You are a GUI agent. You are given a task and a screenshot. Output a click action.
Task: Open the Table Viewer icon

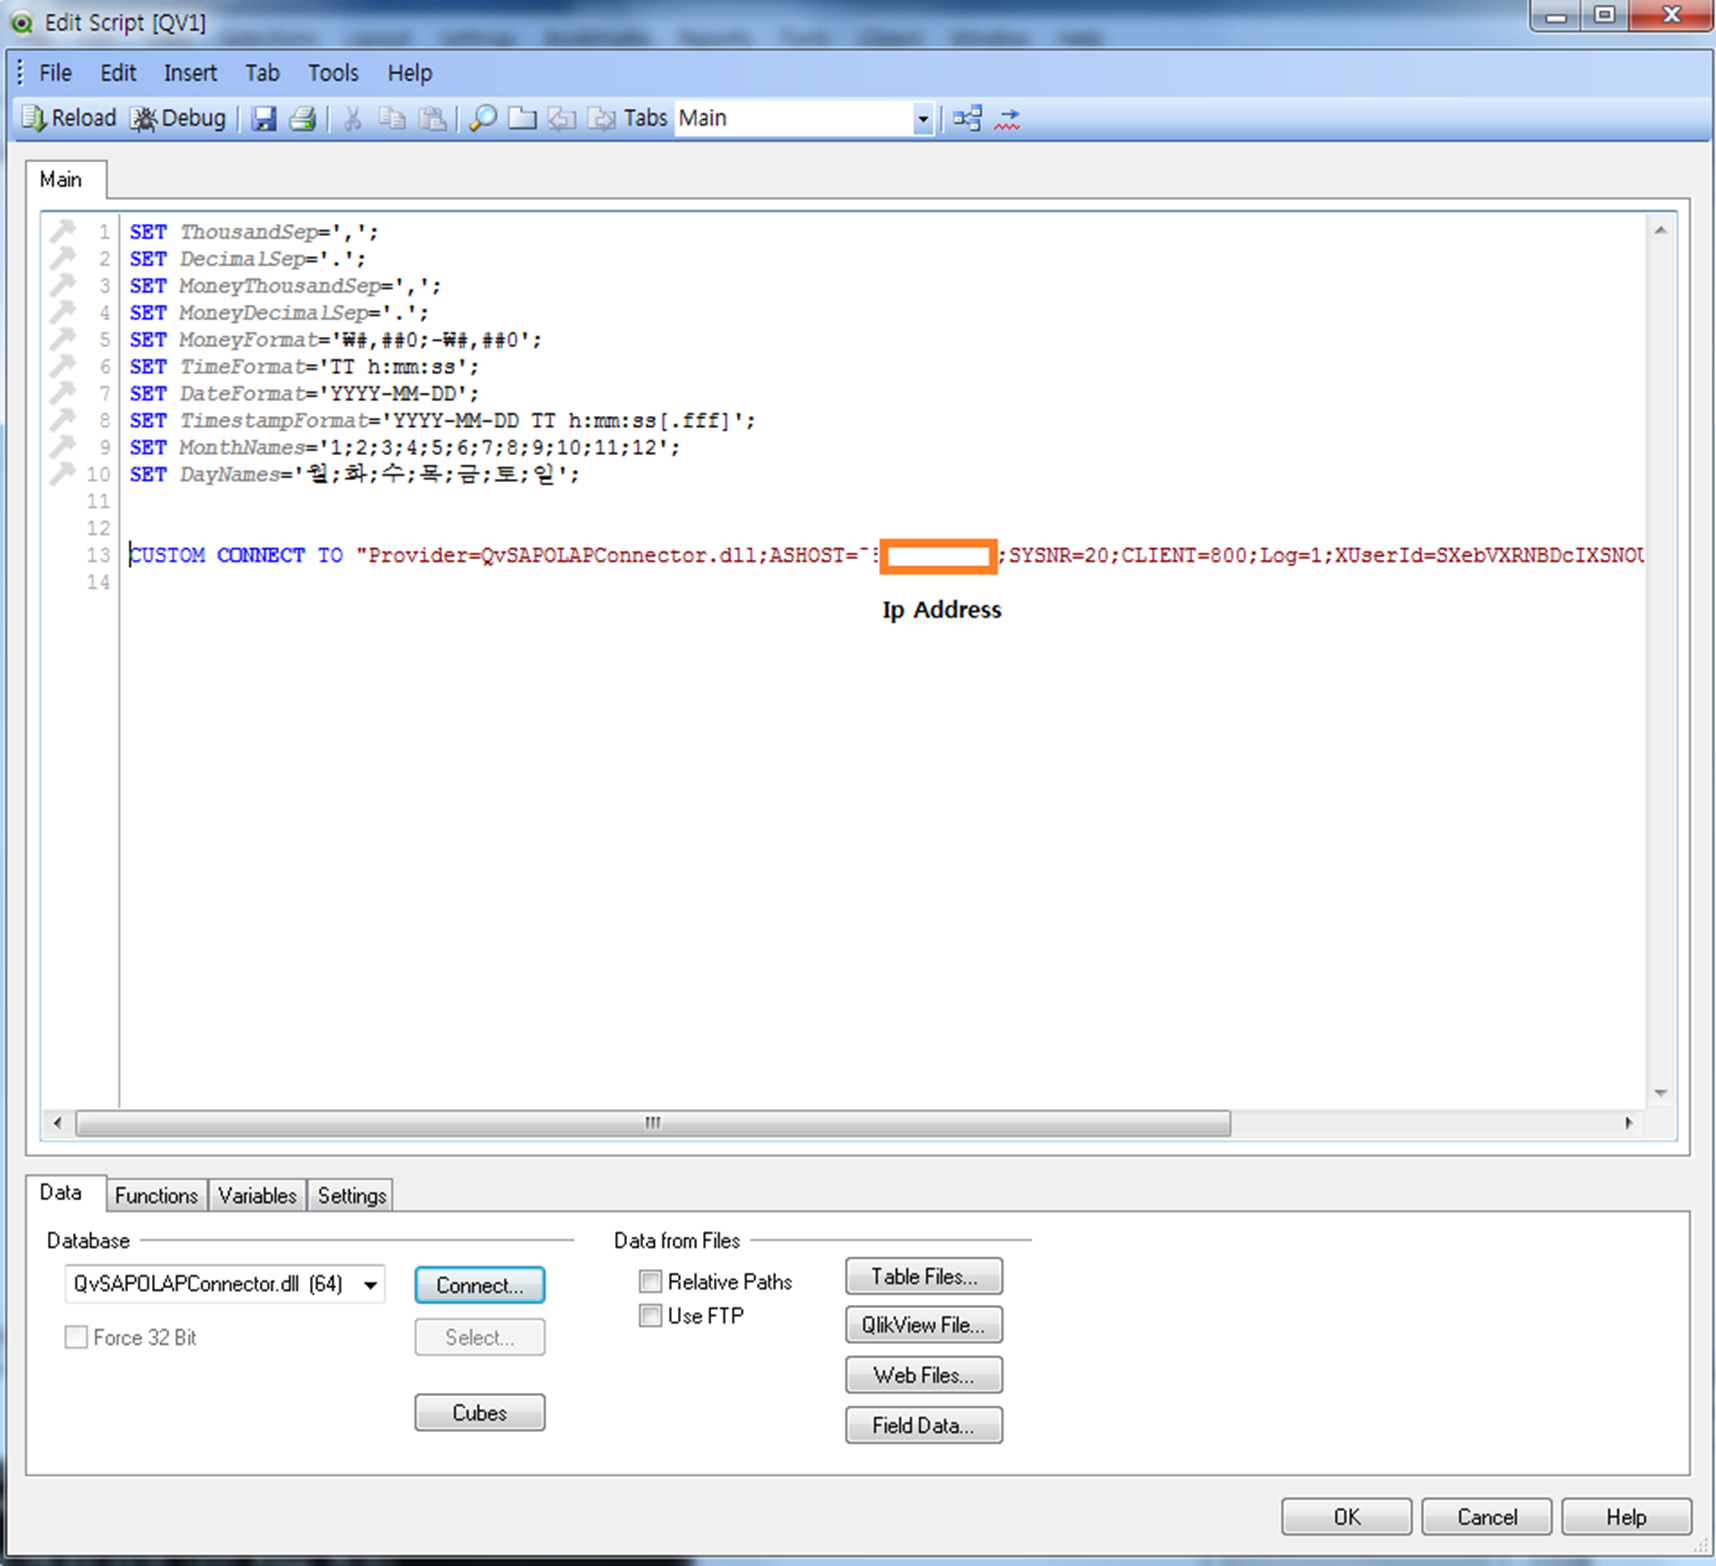[x=967, y=119]
